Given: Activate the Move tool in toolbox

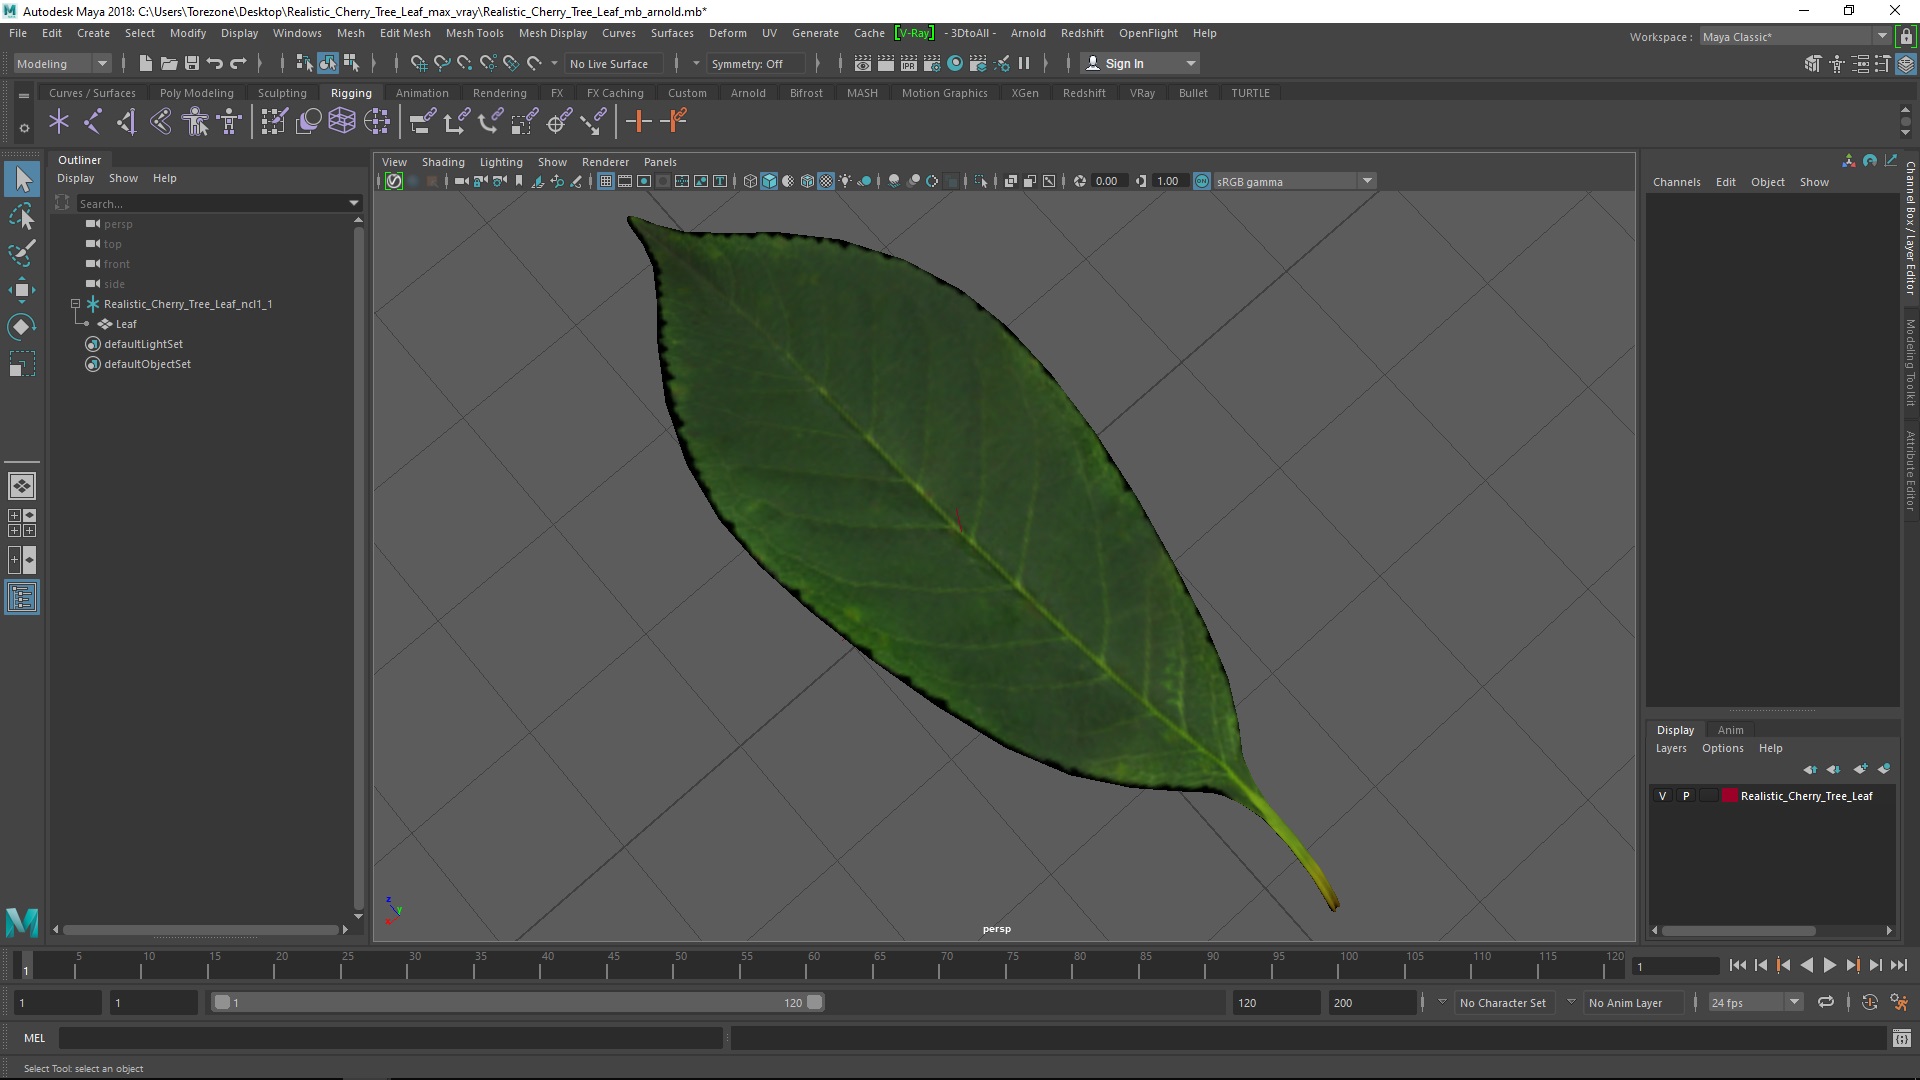Looking at the screenshot, I should point(22,290).
